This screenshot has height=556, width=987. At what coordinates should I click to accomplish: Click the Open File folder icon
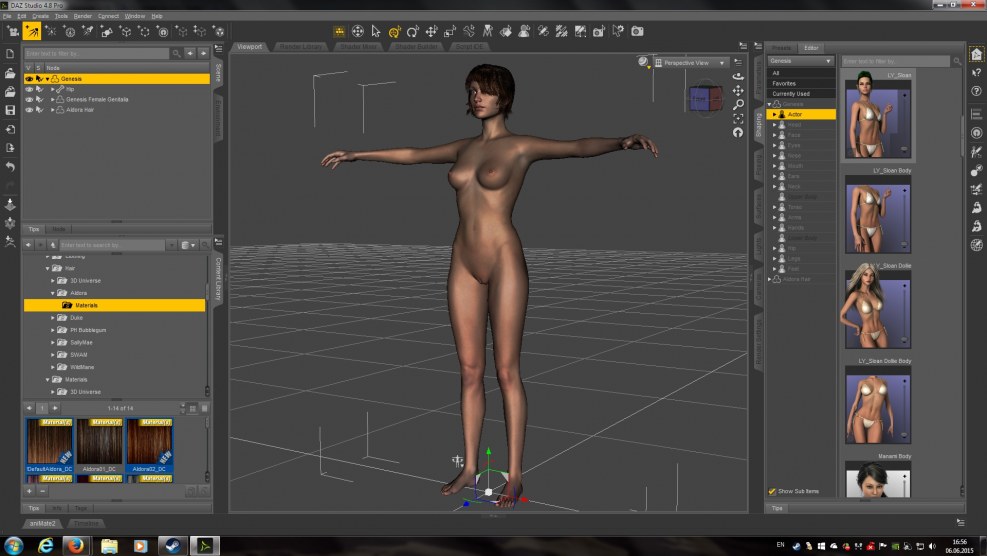[10, 73]
